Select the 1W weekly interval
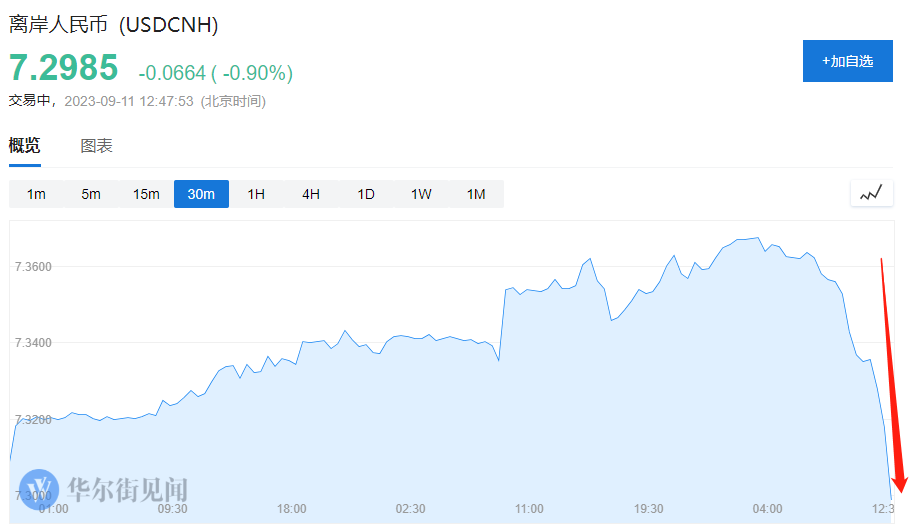The width and height of the screenshot is (910, 530). click(421, 194)
